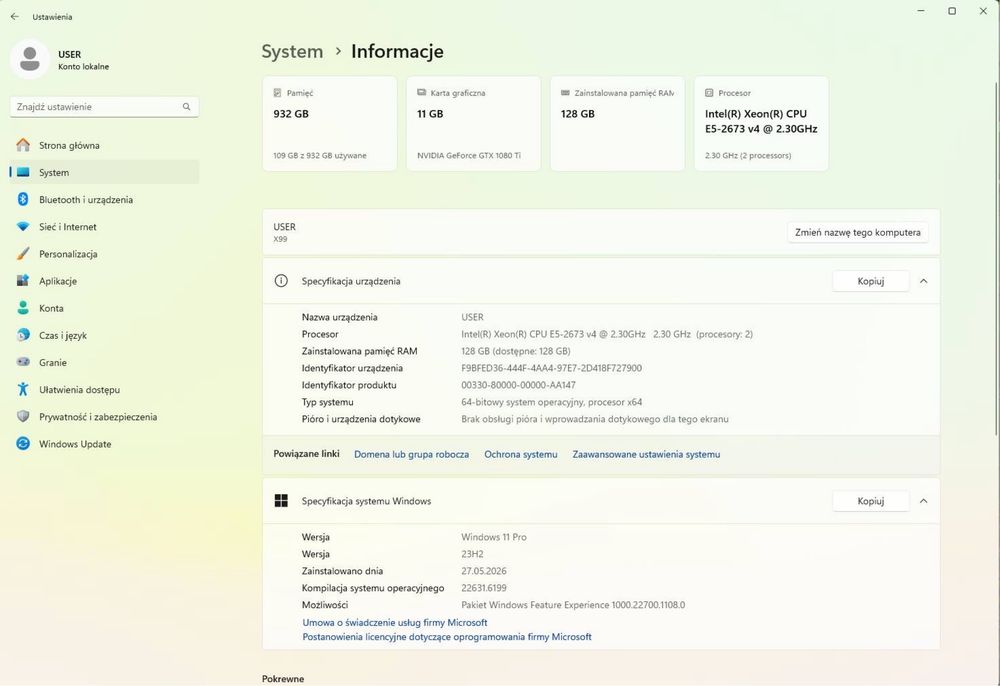Click the Granie gamepad icon
Image resolution: width=1000 pixels, height=686 pixels.
[23, 362]
